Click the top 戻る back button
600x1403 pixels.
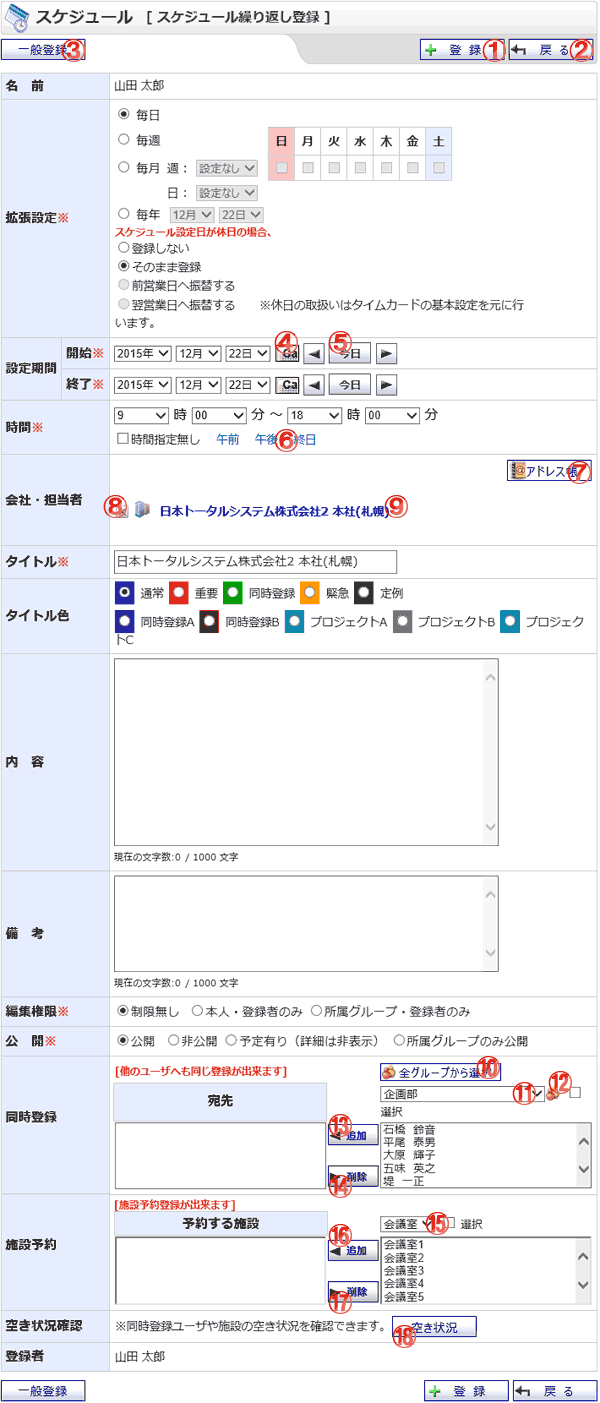[x=550, y=50]
